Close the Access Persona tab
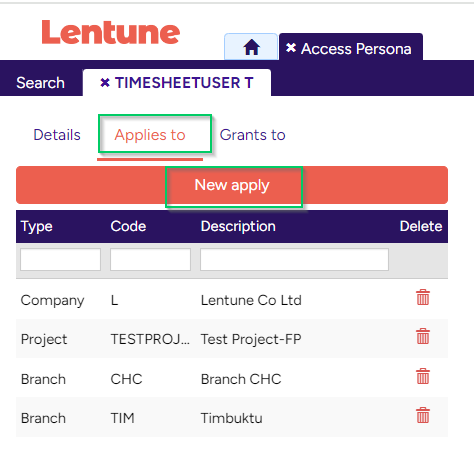Image resolution: width=474 pixels, height=455 pixels. (x=291, y=48)
